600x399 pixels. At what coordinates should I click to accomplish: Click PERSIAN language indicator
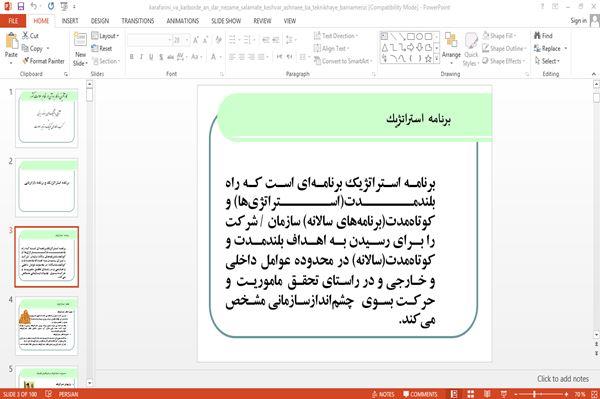(x=68, y=394)
